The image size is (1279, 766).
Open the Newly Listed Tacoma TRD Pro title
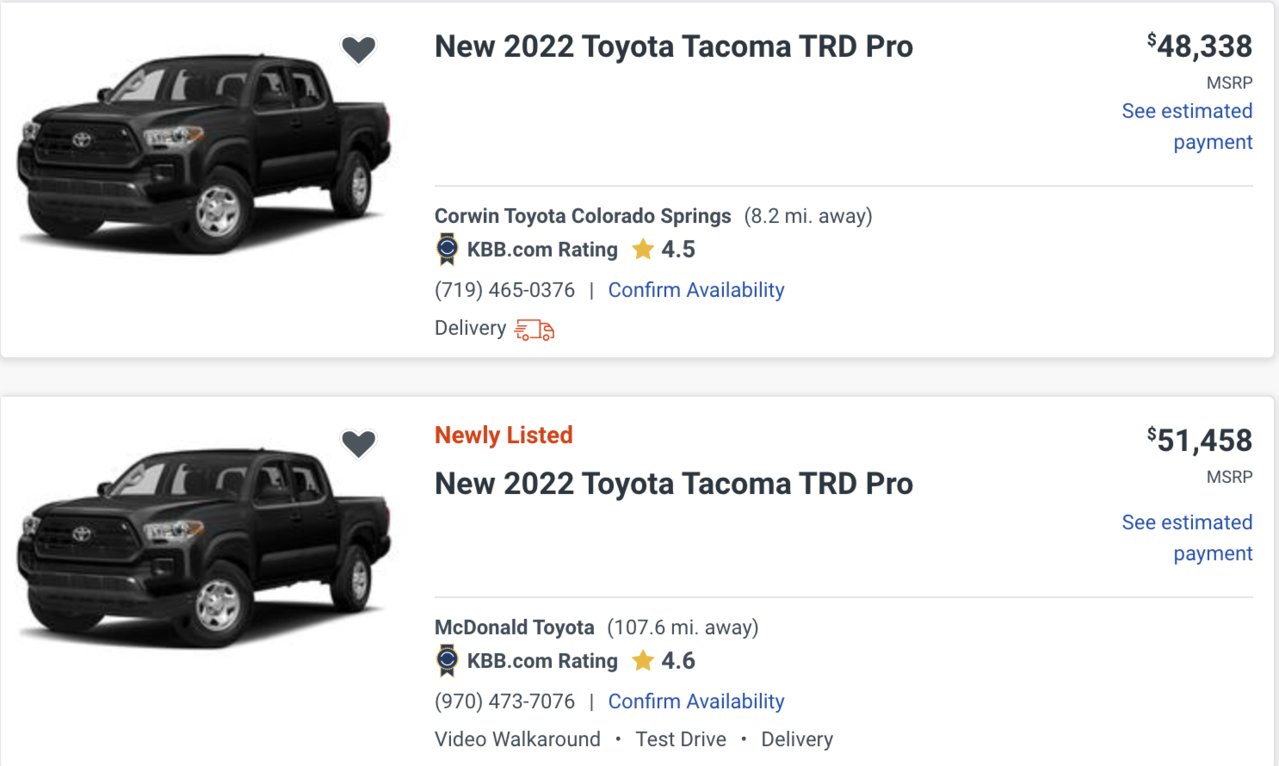673,484
